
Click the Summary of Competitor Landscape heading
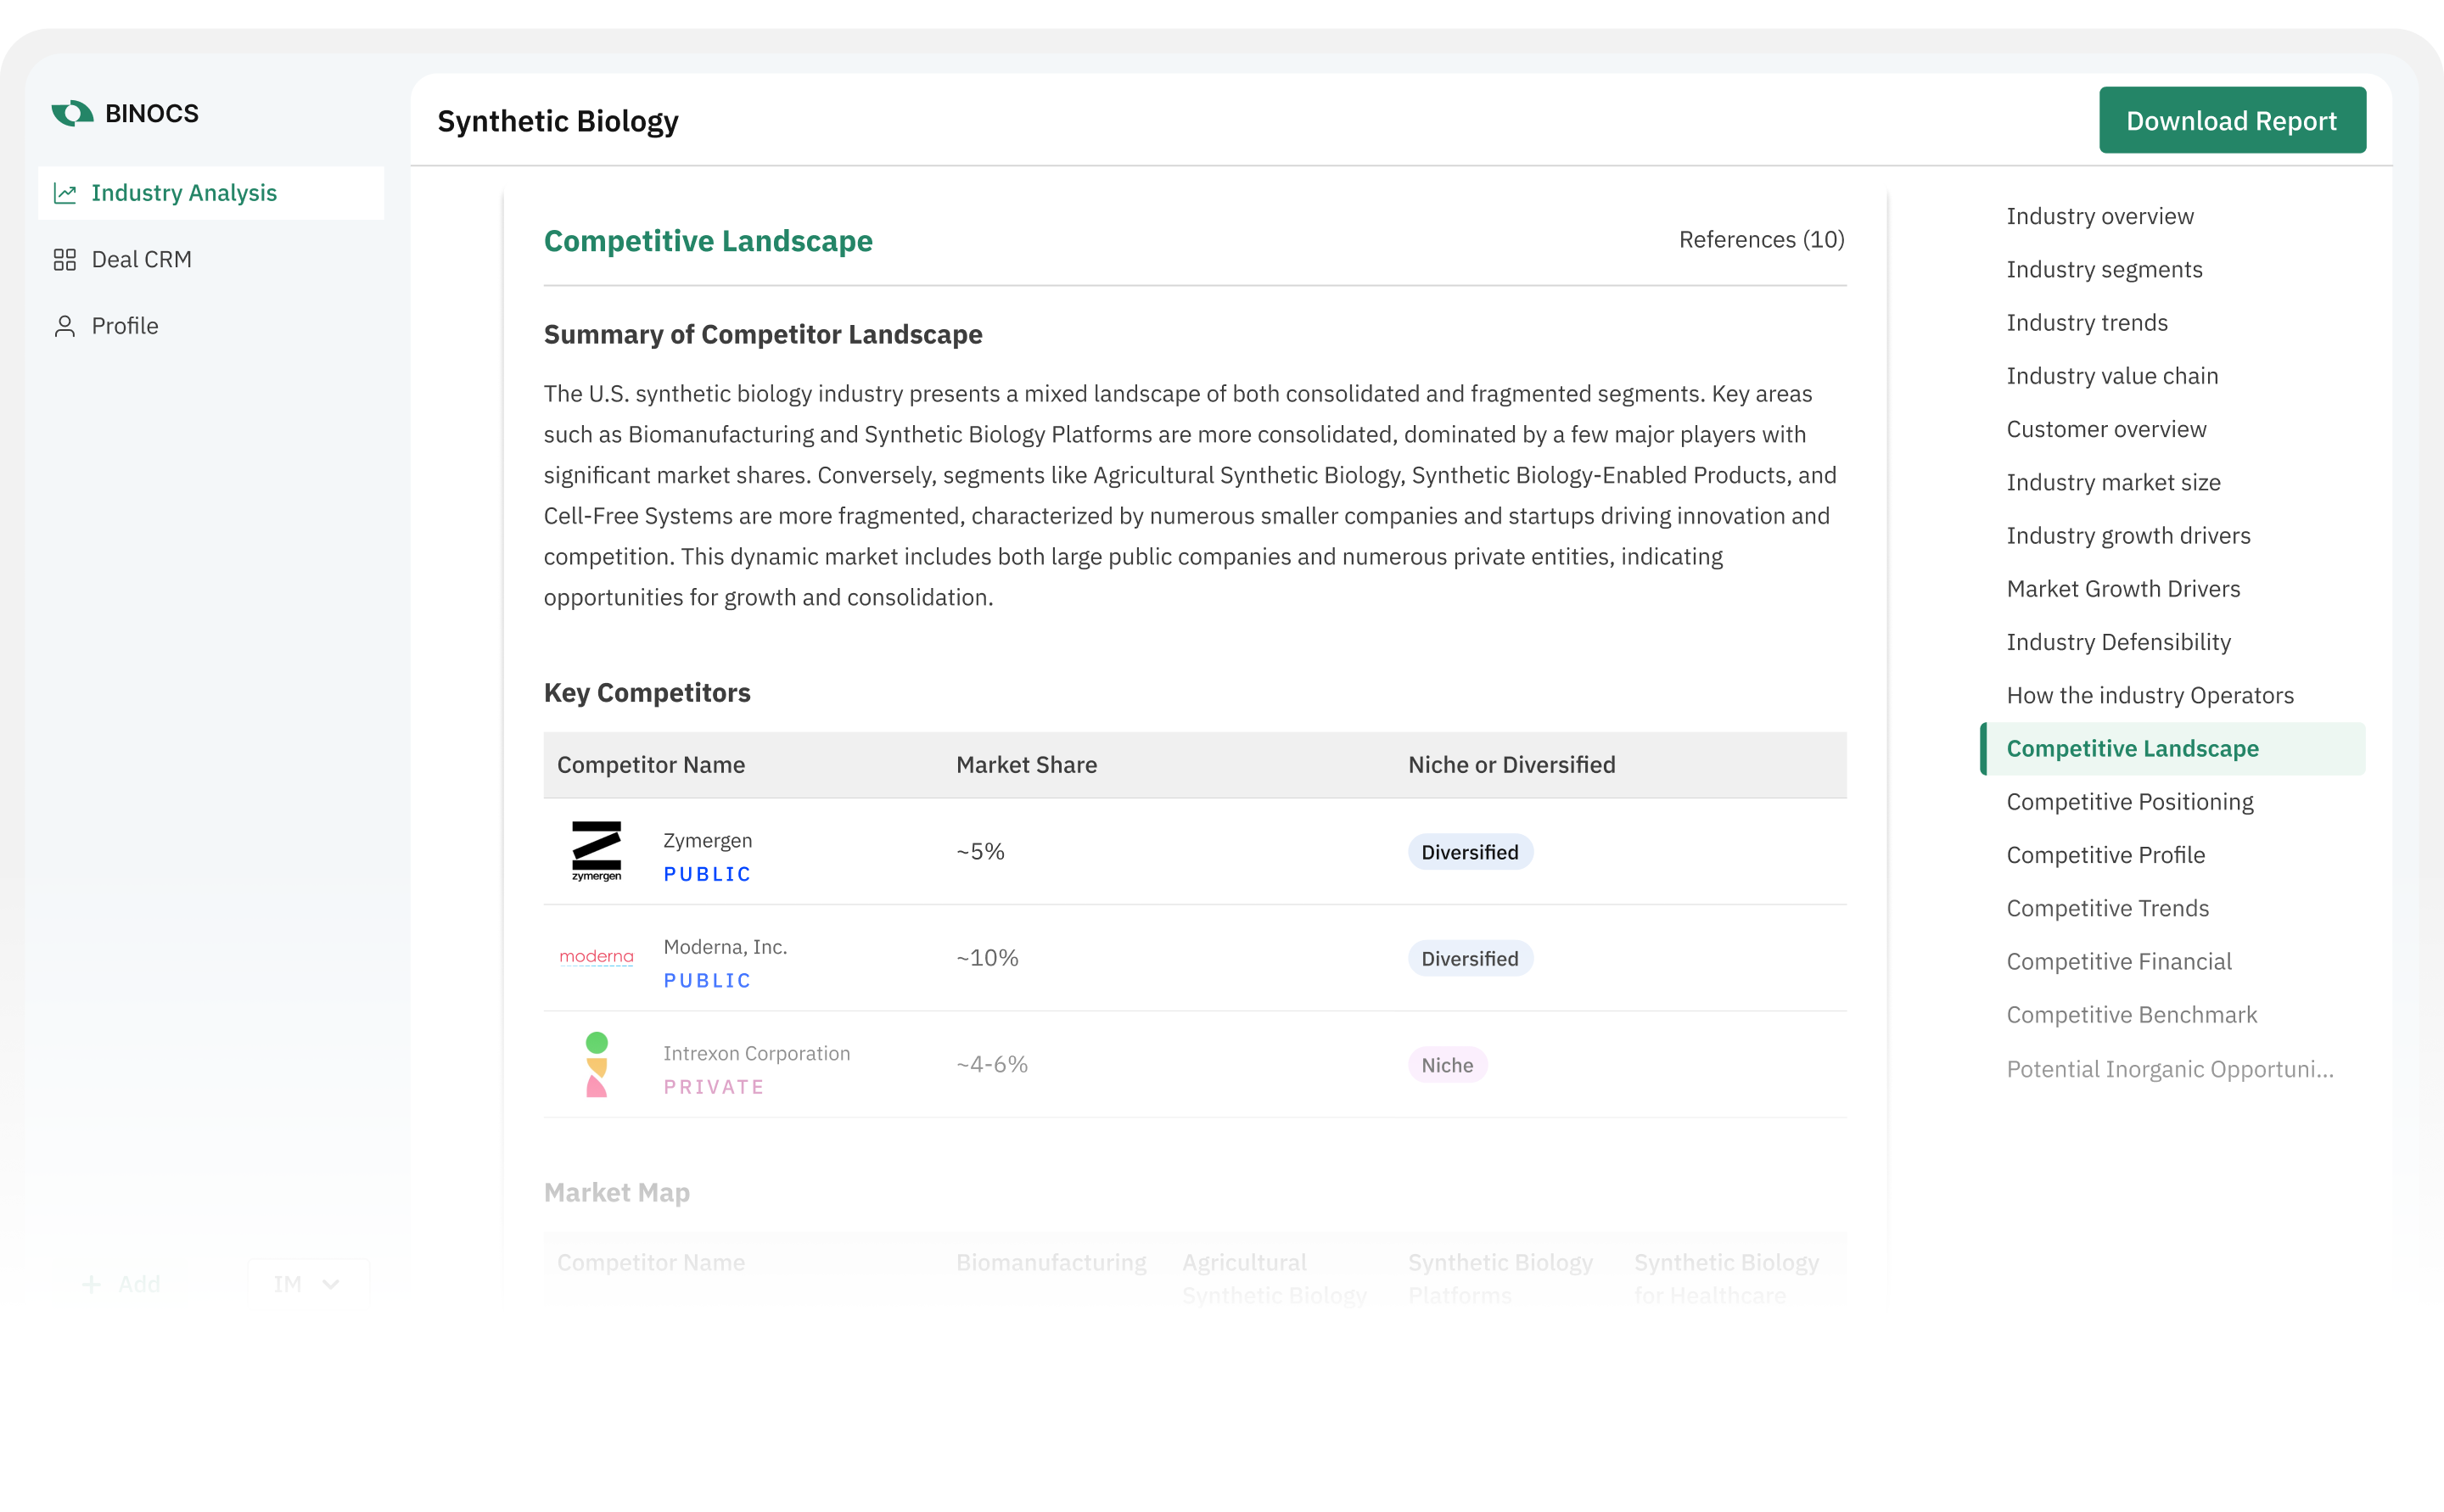763,334
